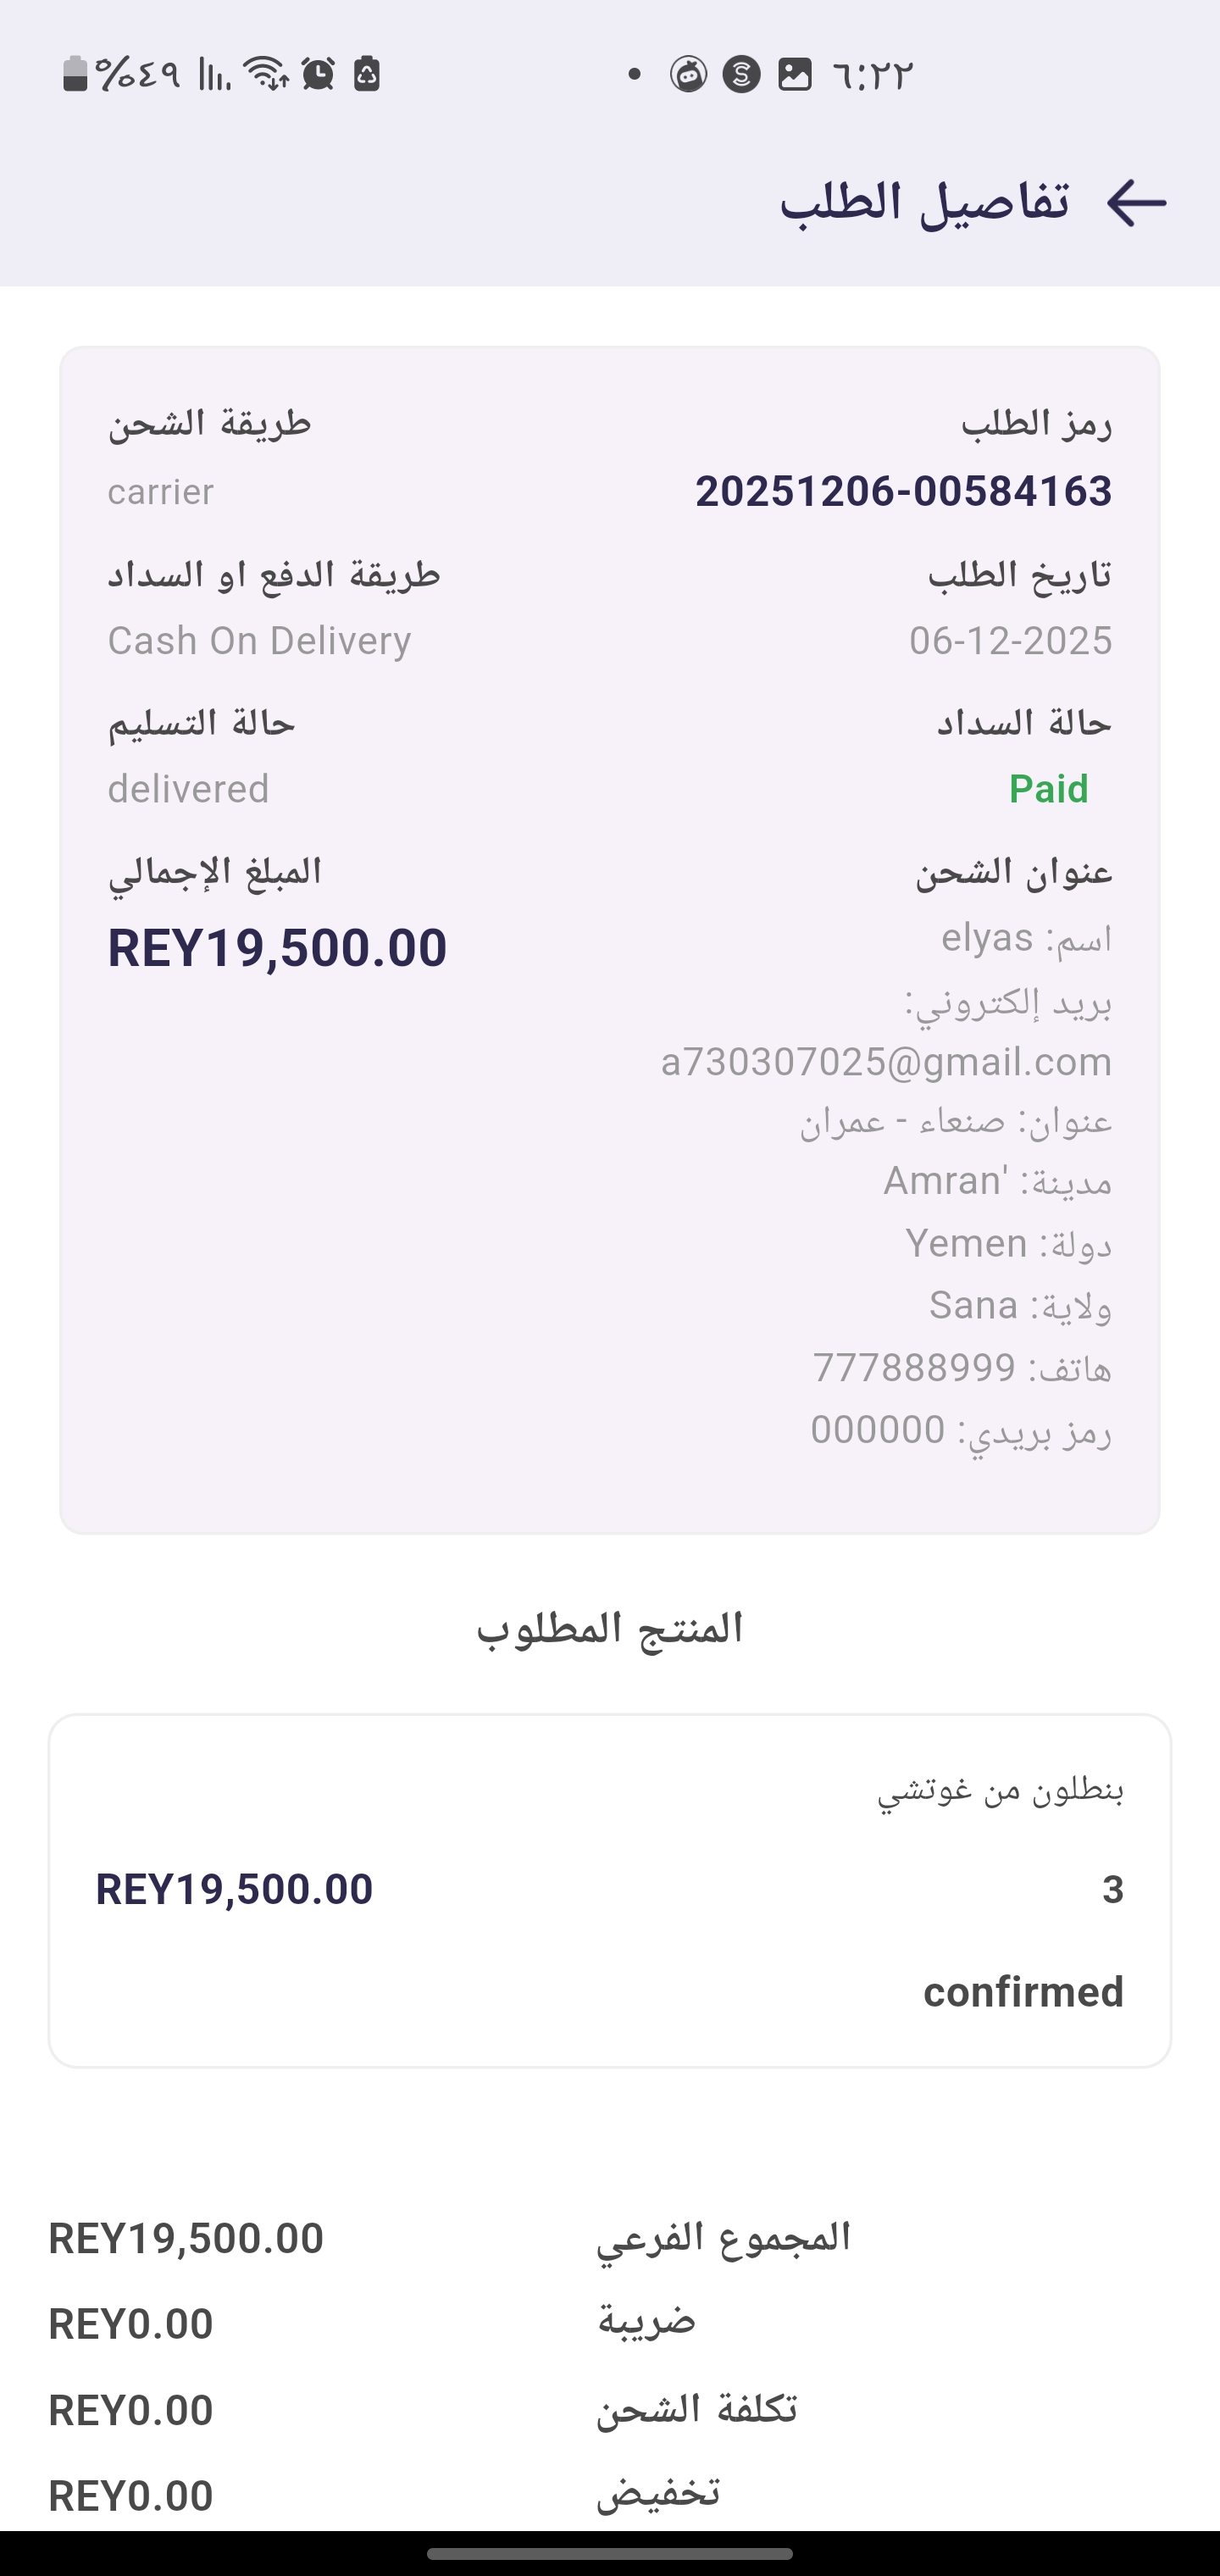Tap the battery saver recycle icon

[x=367, y=74]
